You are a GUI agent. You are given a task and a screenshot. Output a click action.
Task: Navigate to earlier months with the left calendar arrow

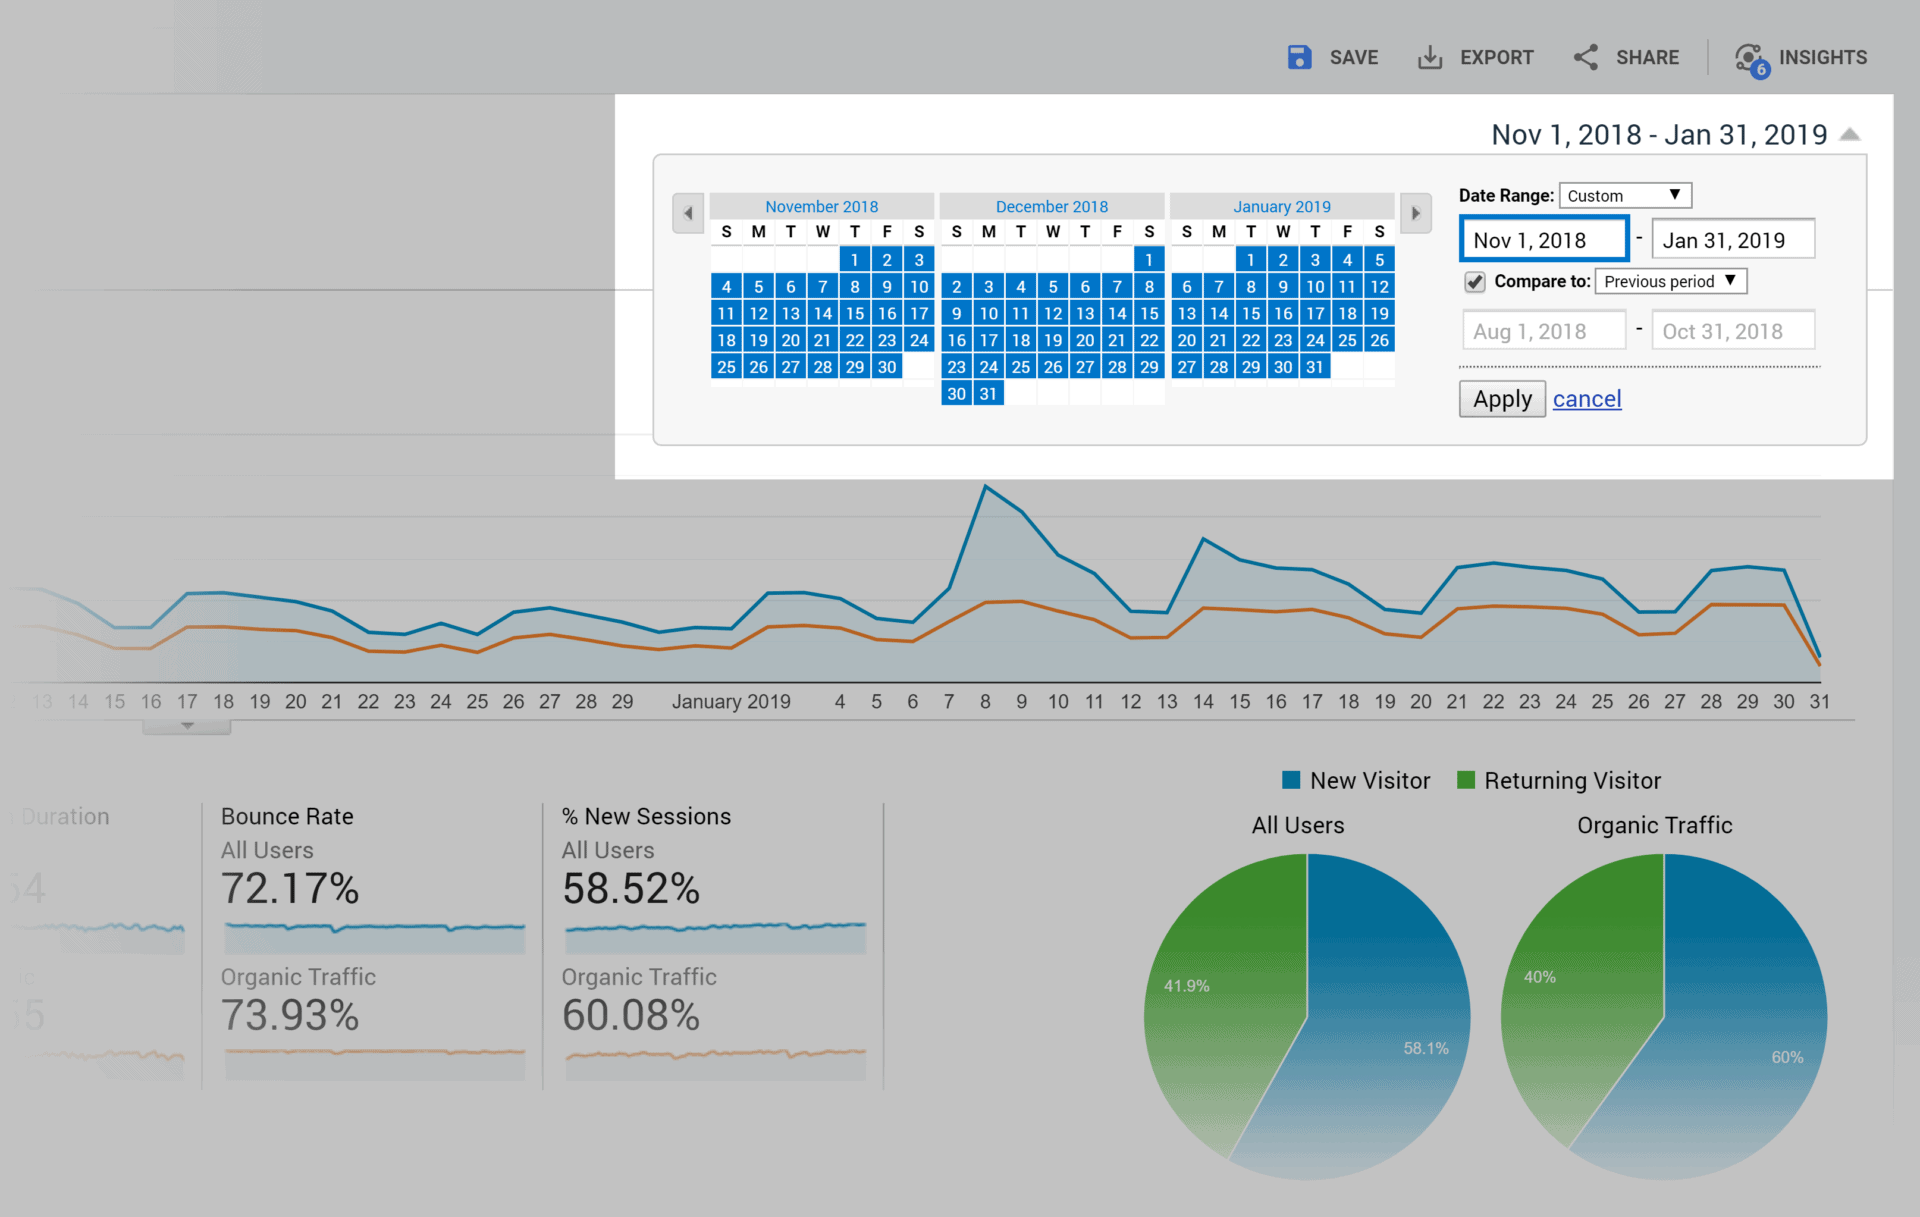[x=688, y=213]
